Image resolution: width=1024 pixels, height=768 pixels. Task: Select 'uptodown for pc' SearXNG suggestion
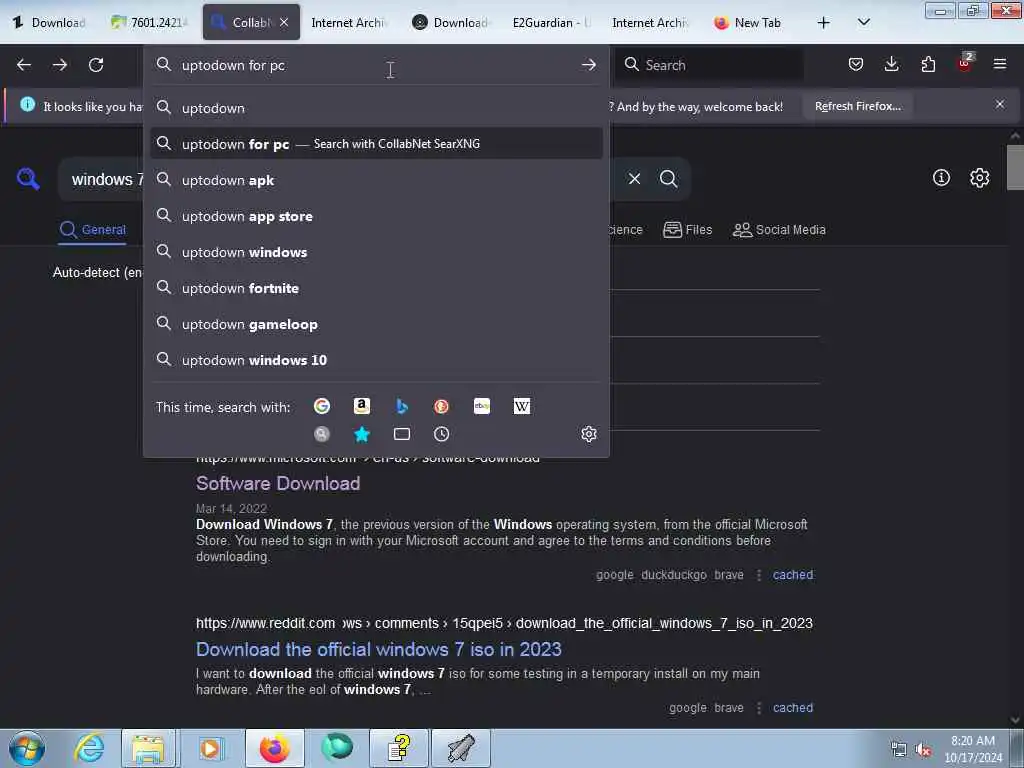[x=376, y=144]
